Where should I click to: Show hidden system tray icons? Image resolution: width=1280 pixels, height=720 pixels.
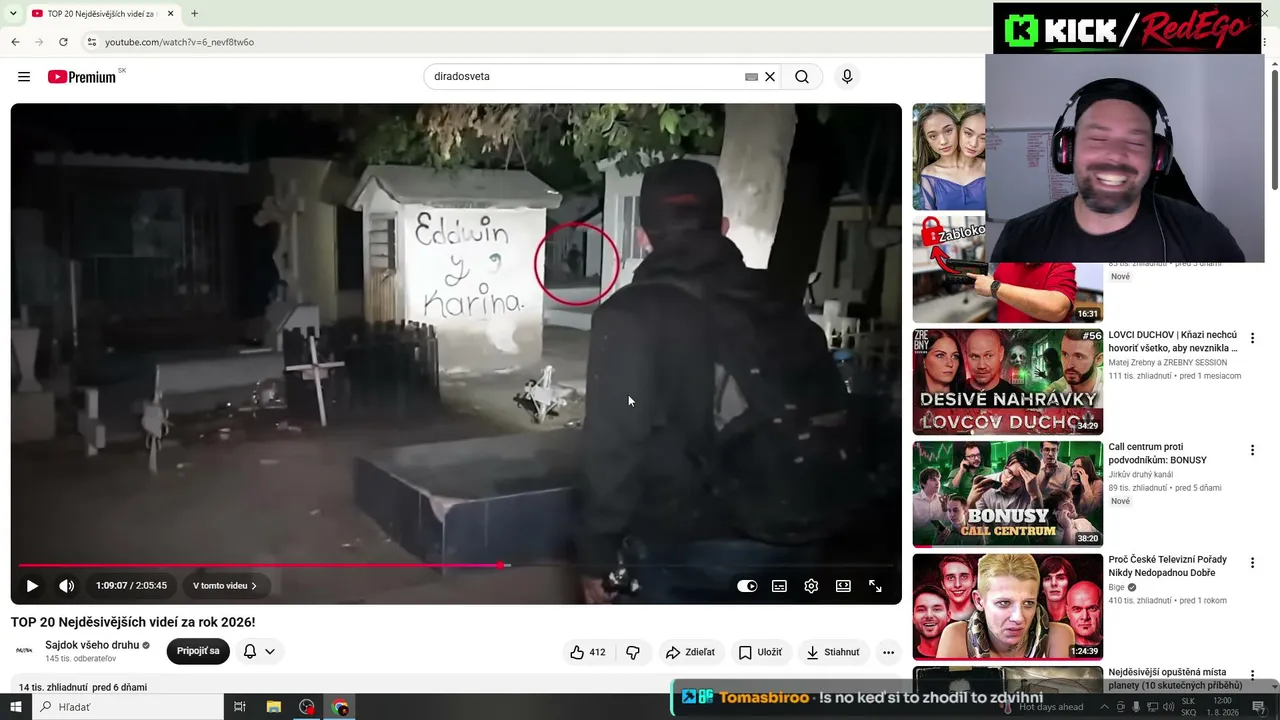[x=1104, y=707]
